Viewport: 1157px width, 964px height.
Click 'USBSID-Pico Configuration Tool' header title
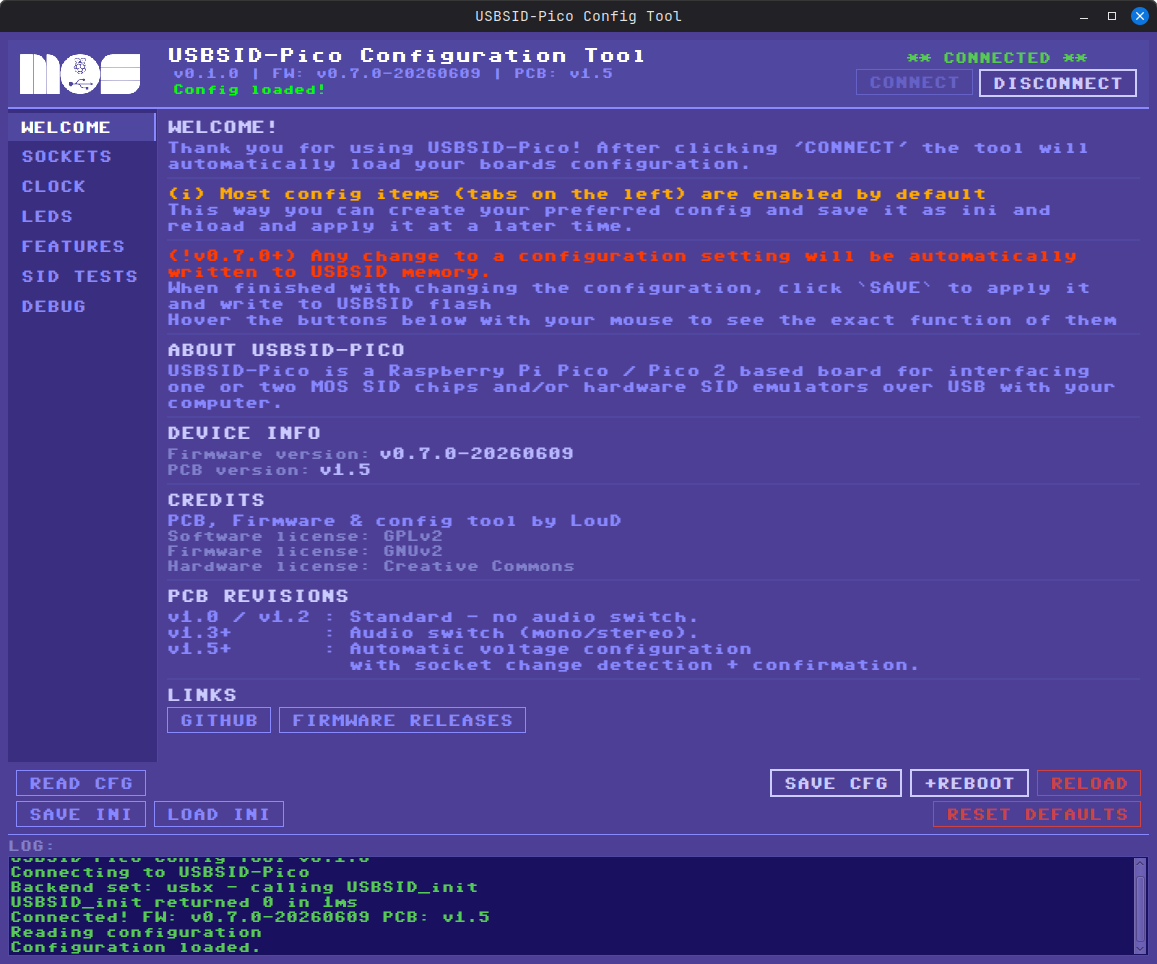click(406, 55)
